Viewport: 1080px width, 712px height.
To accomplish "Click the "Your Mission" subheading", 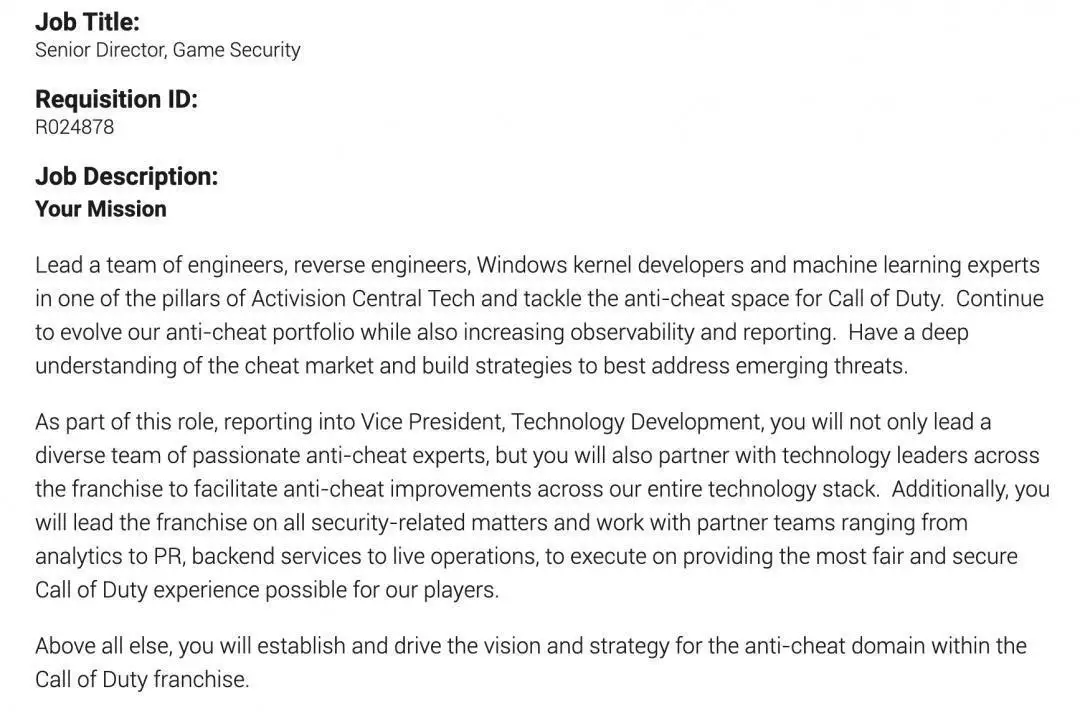I will pyautogui.click(x=100, y=209).
